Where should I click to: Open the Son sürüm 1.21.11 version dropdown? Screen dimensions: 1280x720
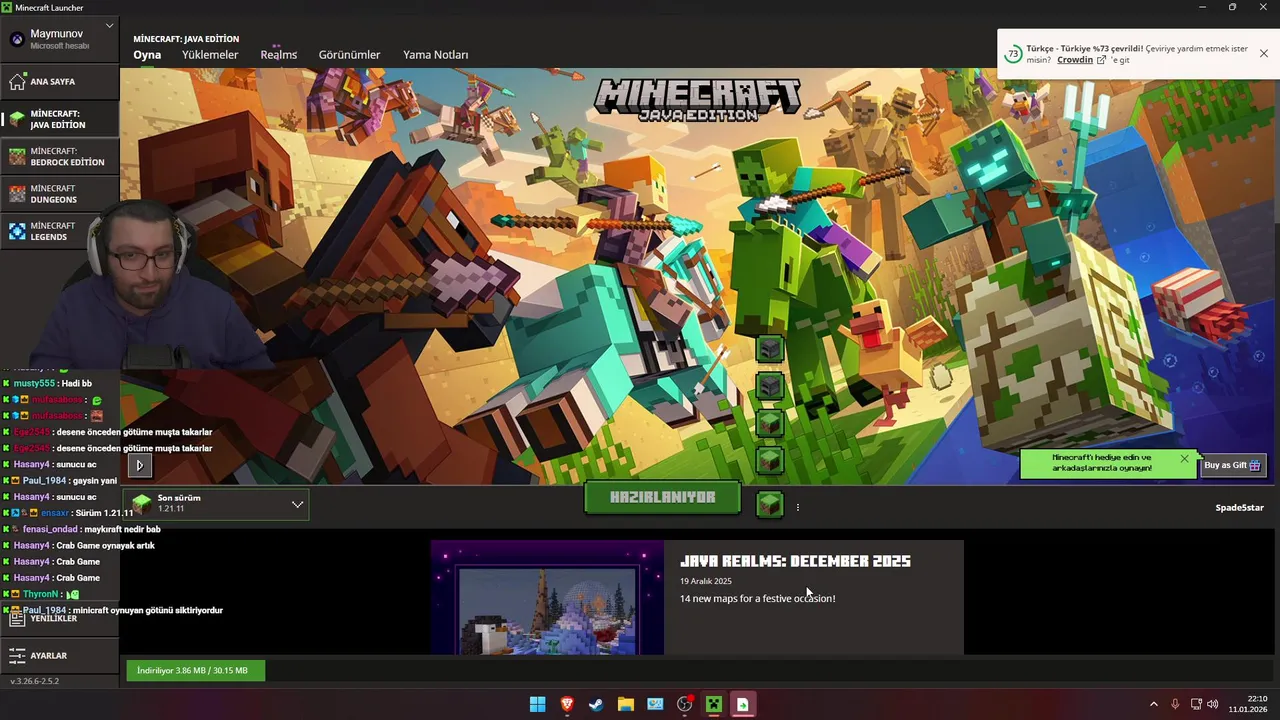pos(216,504)
